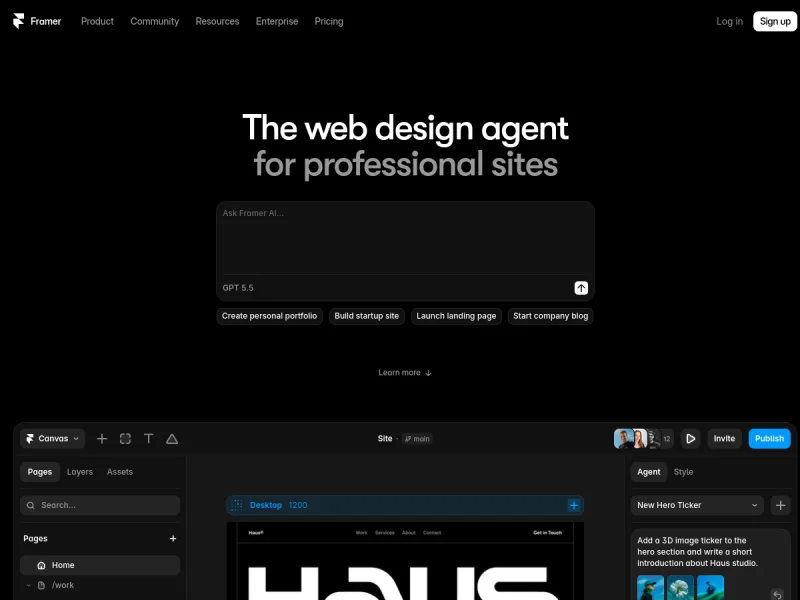Click the blue Publish button

coord(769,439)
